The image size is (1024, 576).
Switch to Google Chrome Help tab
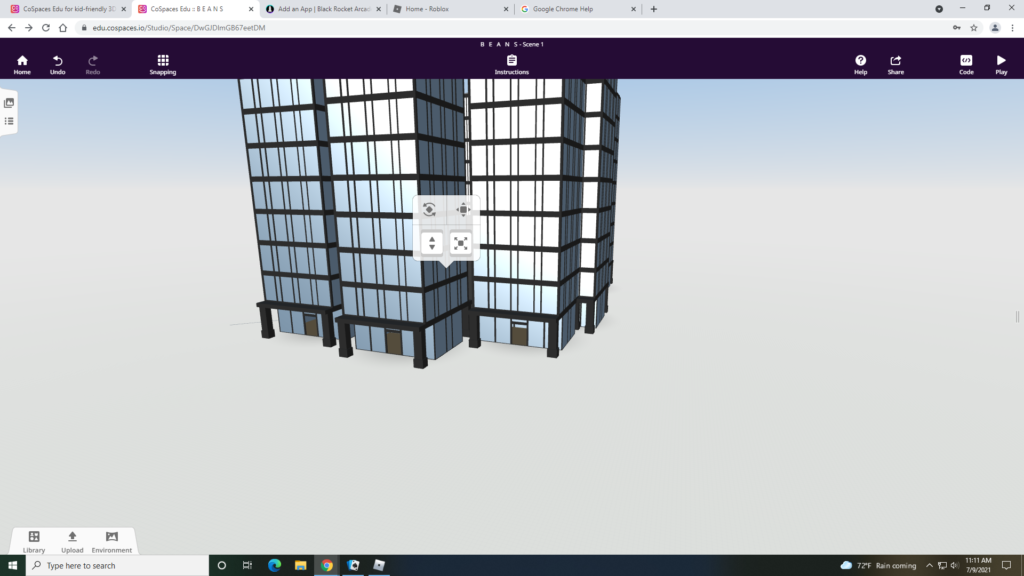(x=577, y=9)
